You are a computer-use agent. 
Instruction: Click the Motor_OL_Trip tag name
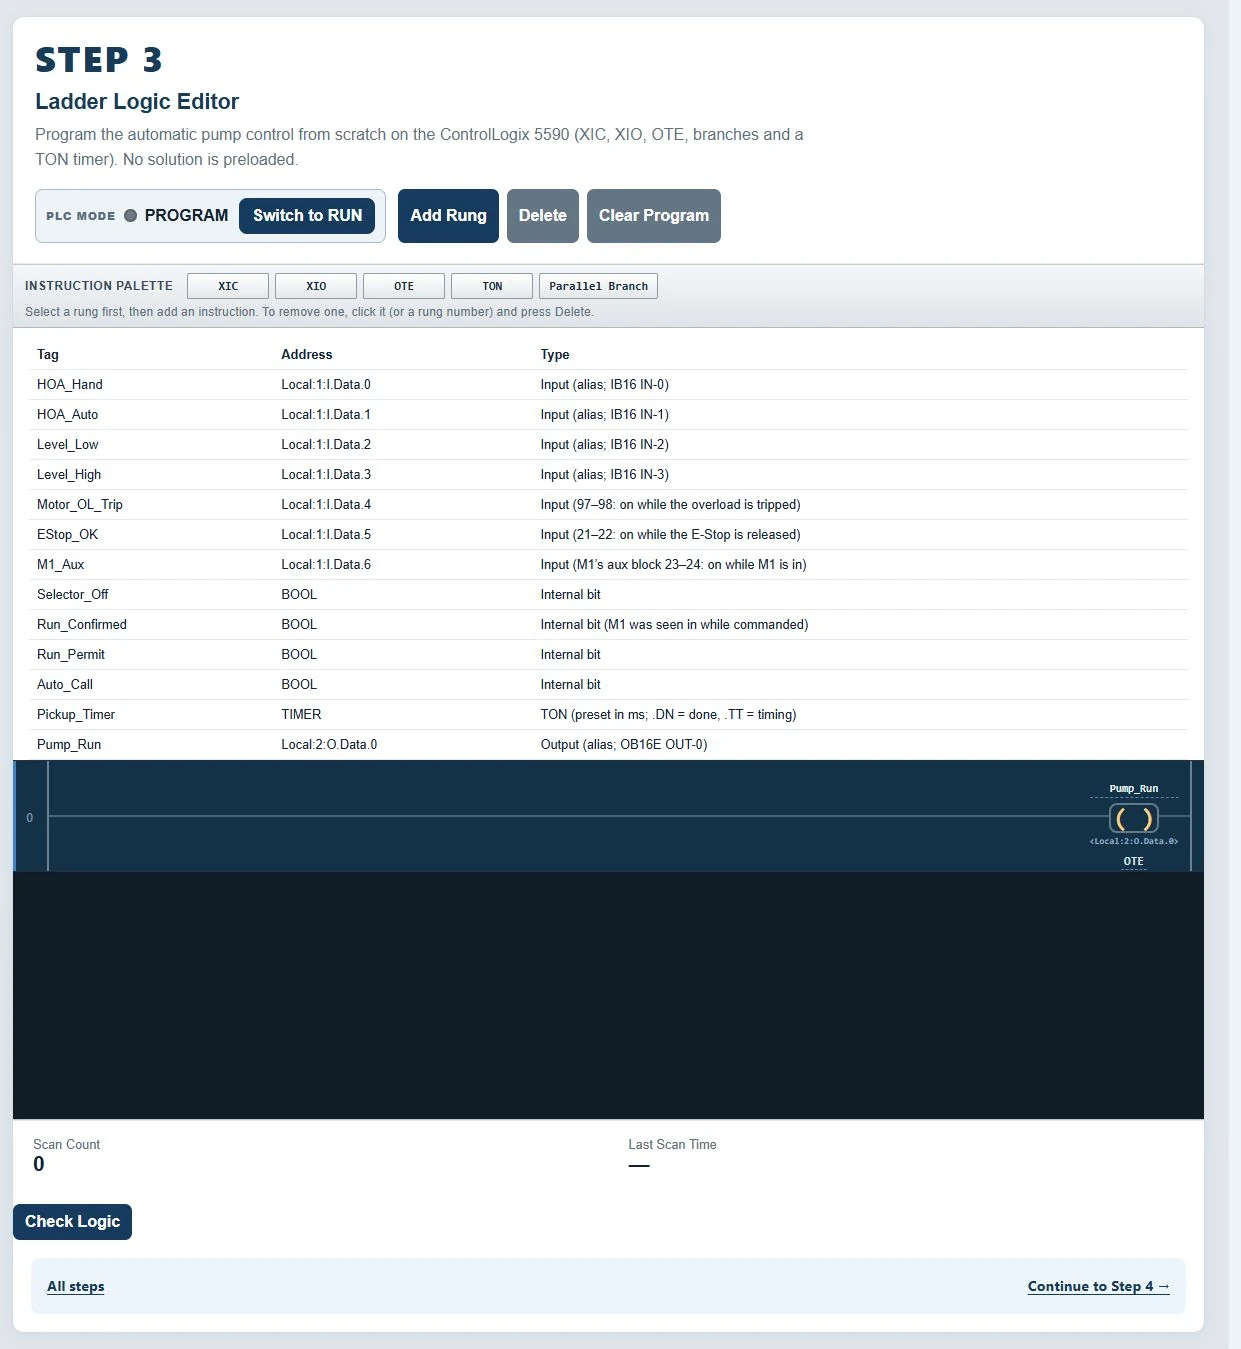[80, 505]
